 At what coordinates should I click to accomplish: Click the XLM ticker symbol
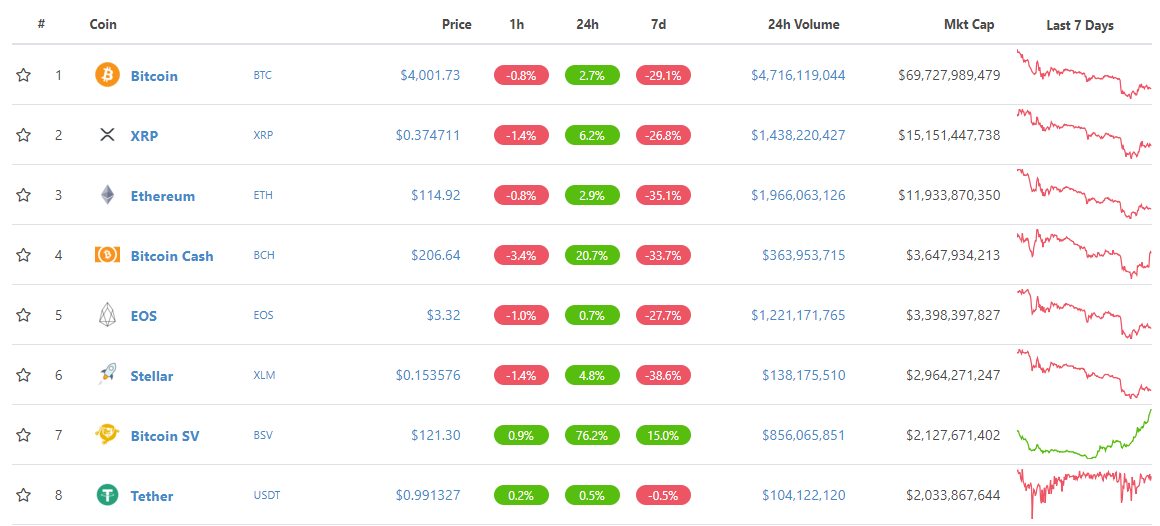pyautogui.click(x=264, y=375)
